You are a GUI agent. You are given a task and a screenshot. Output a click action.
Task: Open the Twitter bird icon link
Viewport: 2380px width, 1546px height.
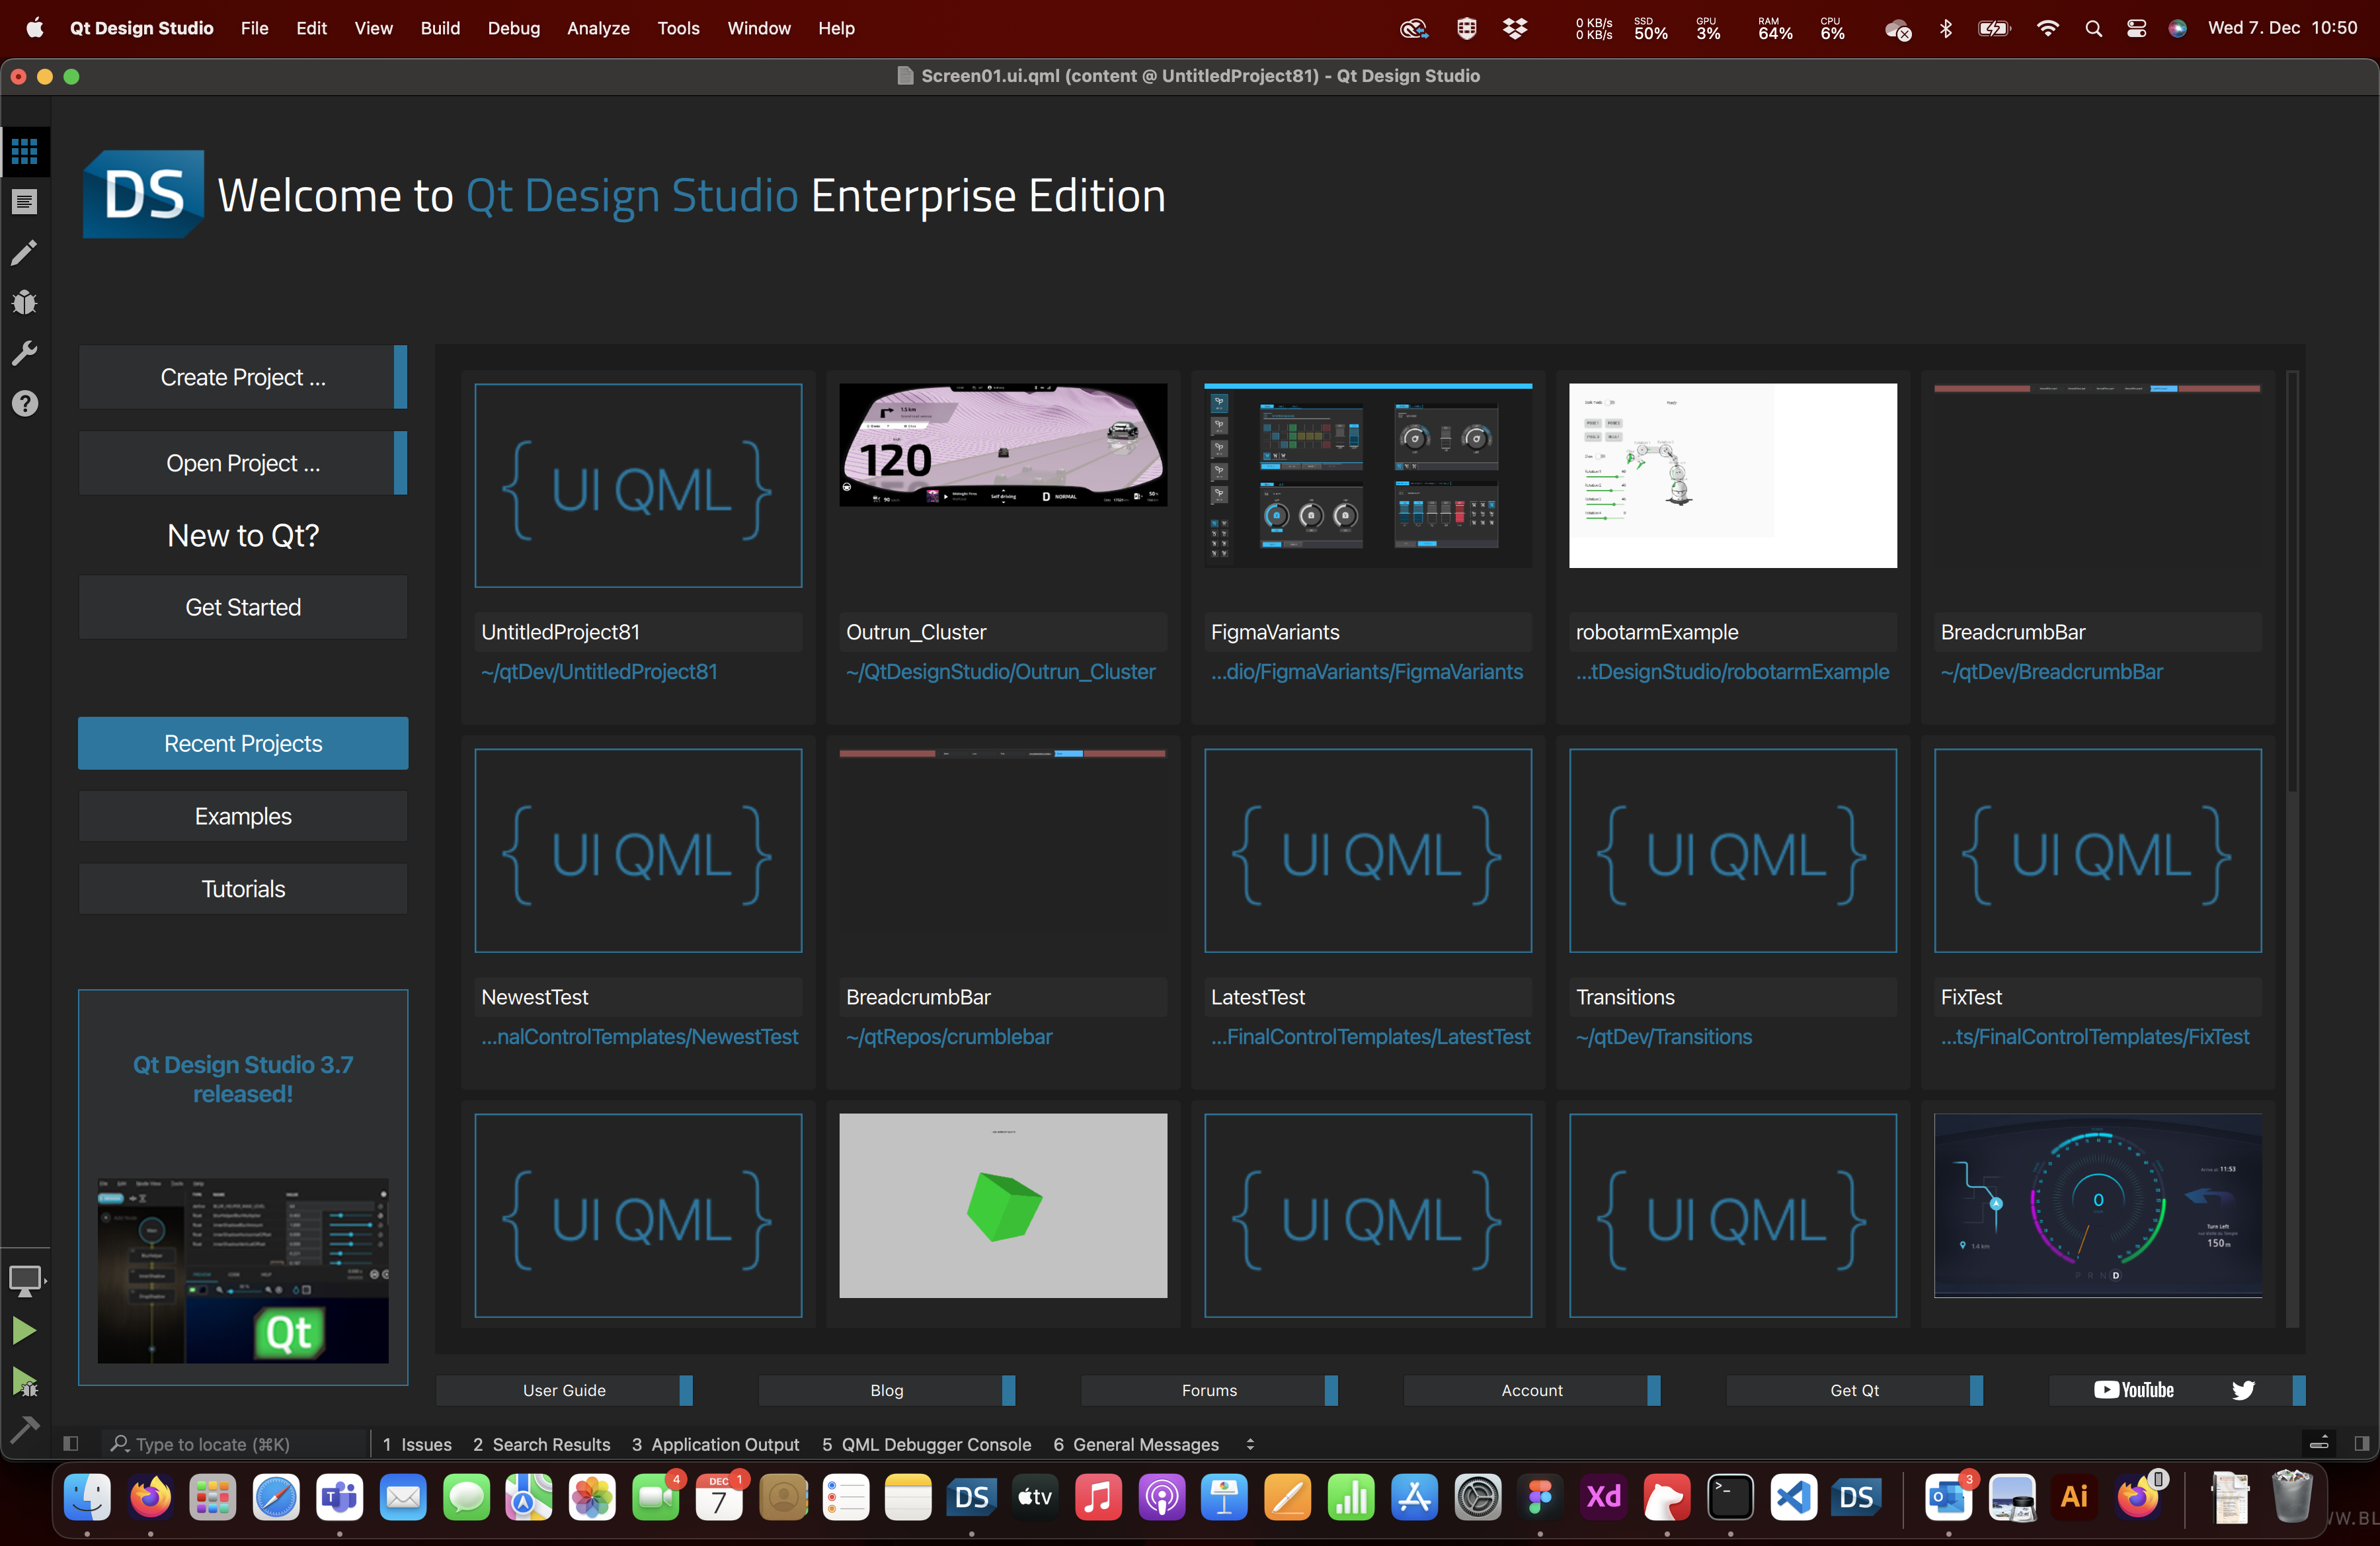pyautogui.click(x=2243, y=1390)
